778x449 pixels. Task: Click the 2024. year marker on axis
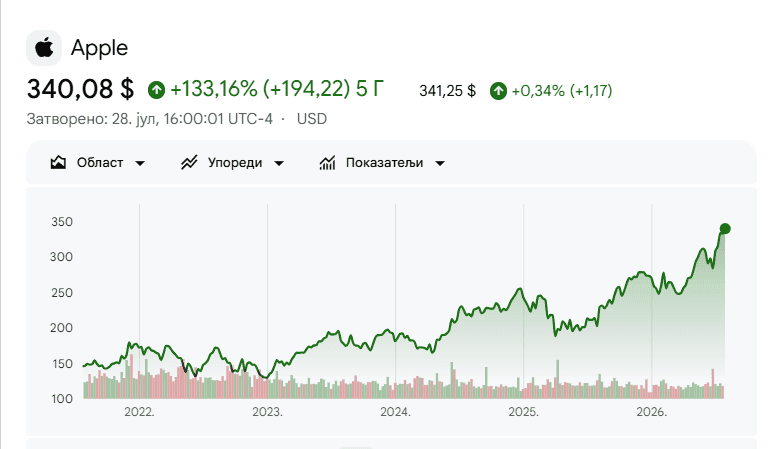pyautogui.click(x=395, y=412)
